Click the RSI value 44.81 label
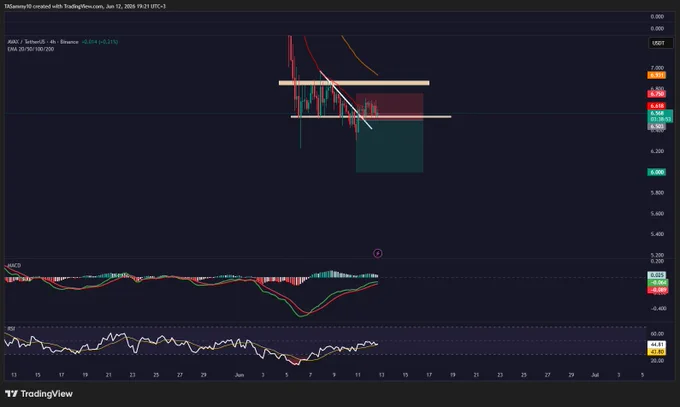The image size is (680, 407). (657, 345)
